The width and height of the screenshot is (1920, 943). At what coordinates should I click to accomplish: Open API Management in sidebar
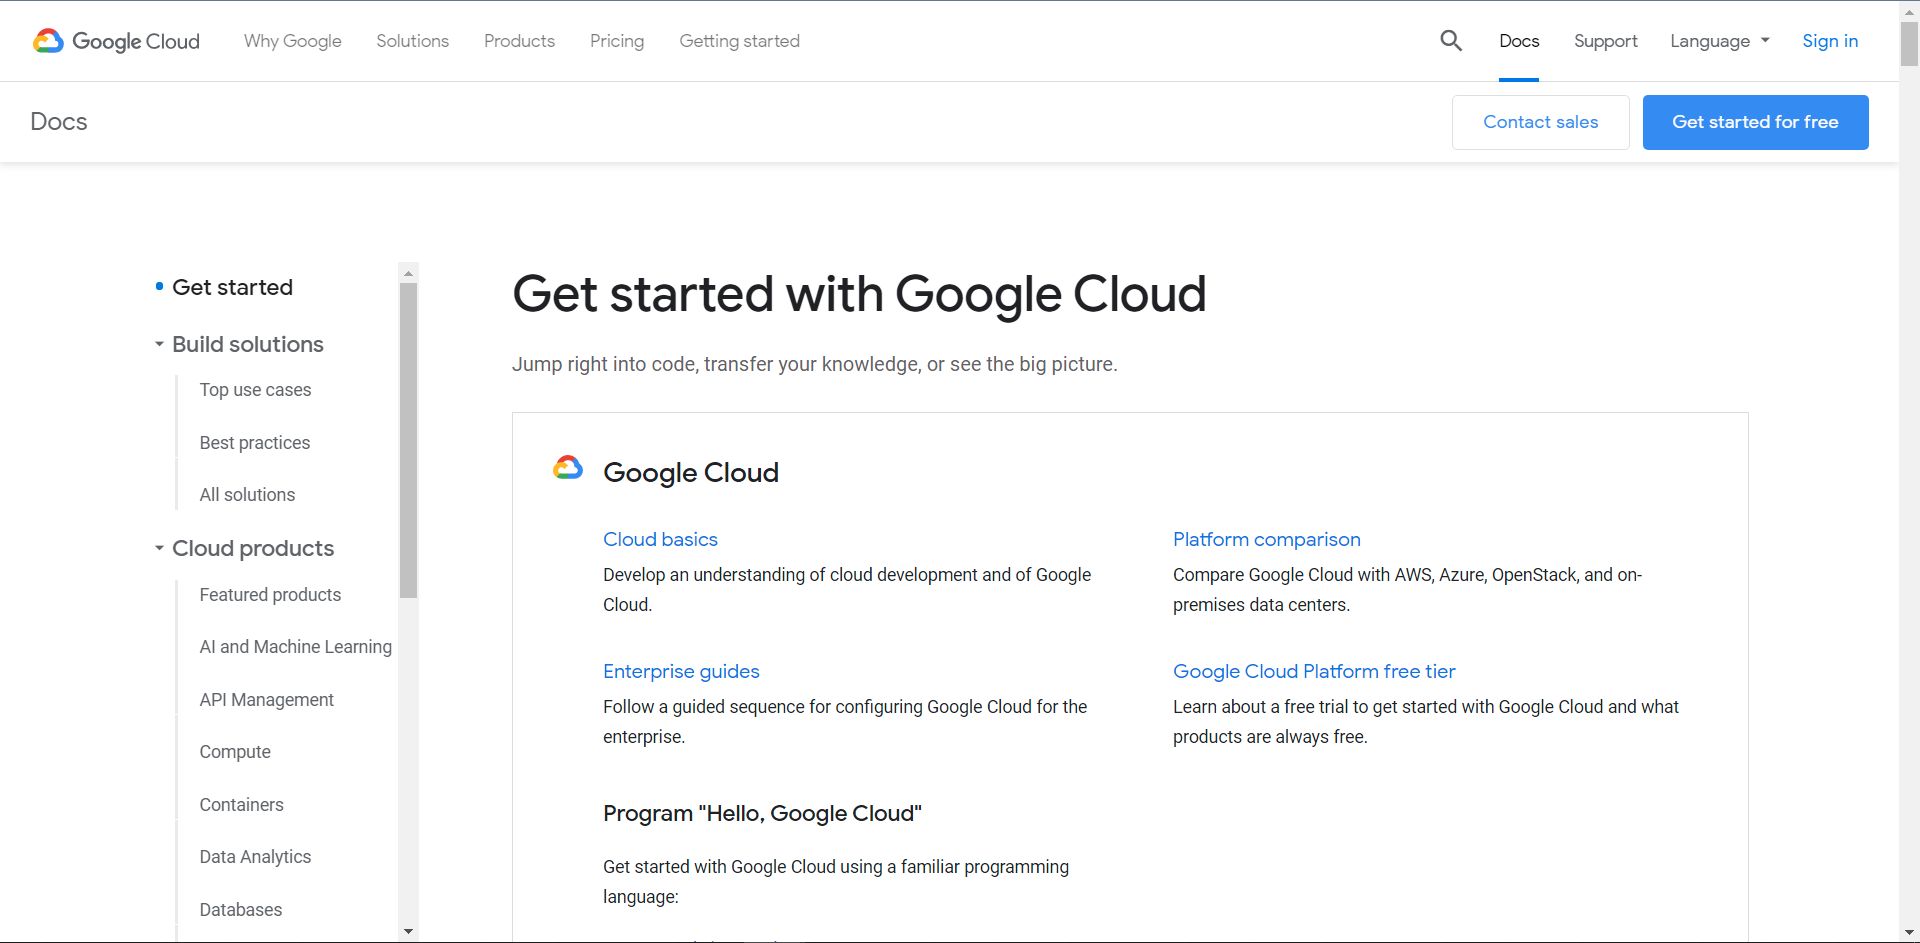point(267,700)
